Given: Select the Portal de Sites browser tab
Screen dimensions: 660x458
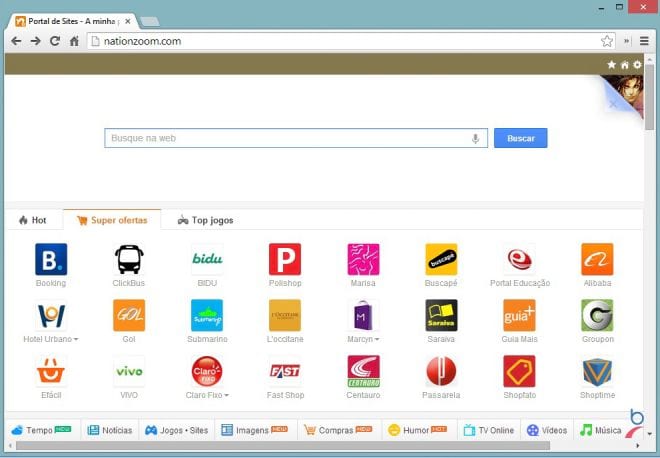Looking at the screenshot, I should point(72,21).
